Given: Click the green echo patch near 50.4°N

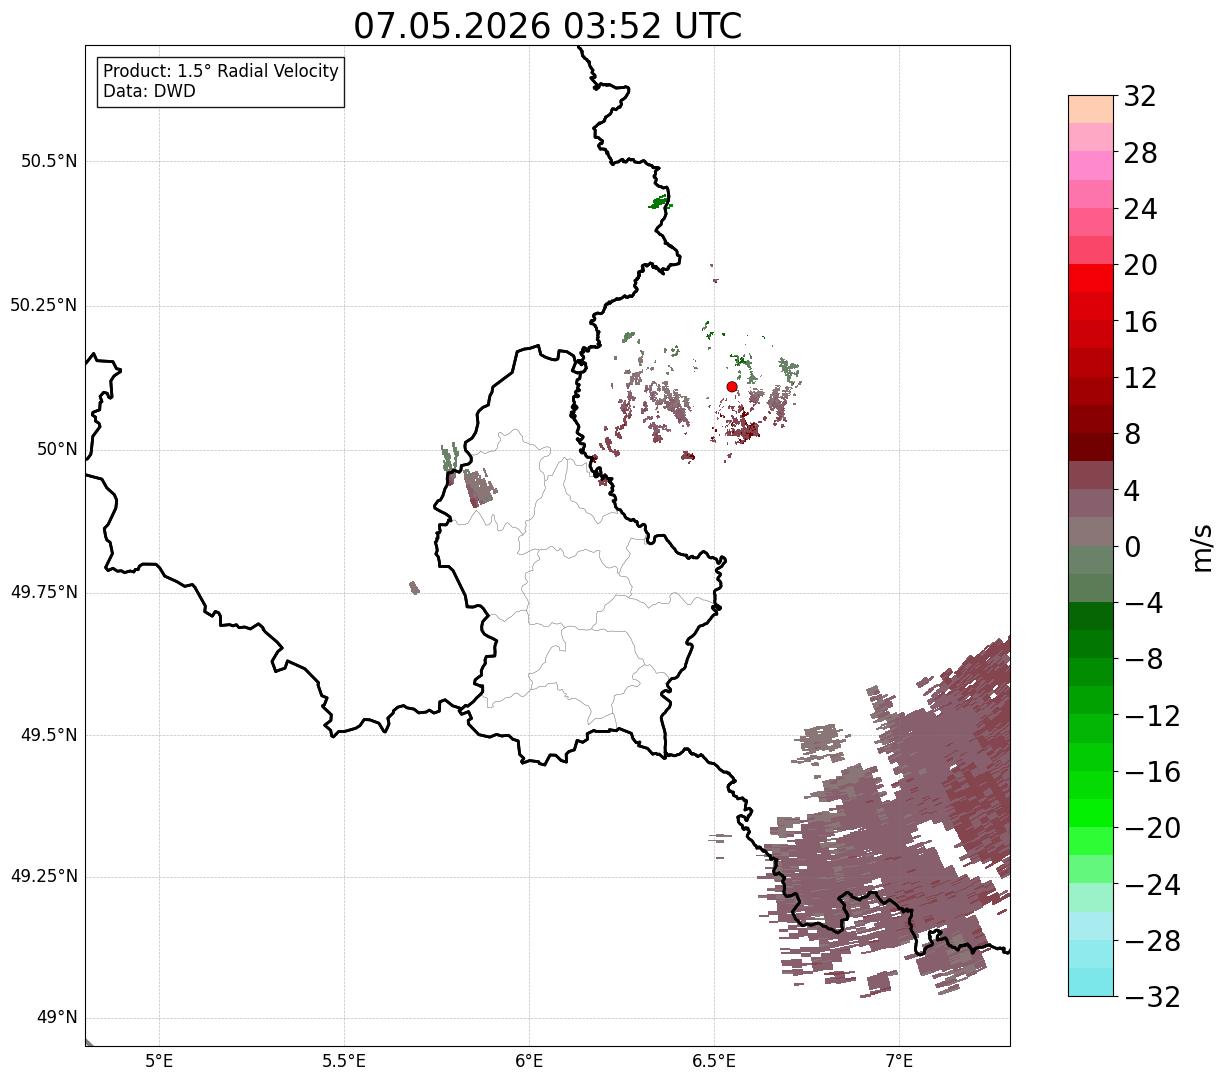Looking at the screenshot, I should click(x=660, y=203).
